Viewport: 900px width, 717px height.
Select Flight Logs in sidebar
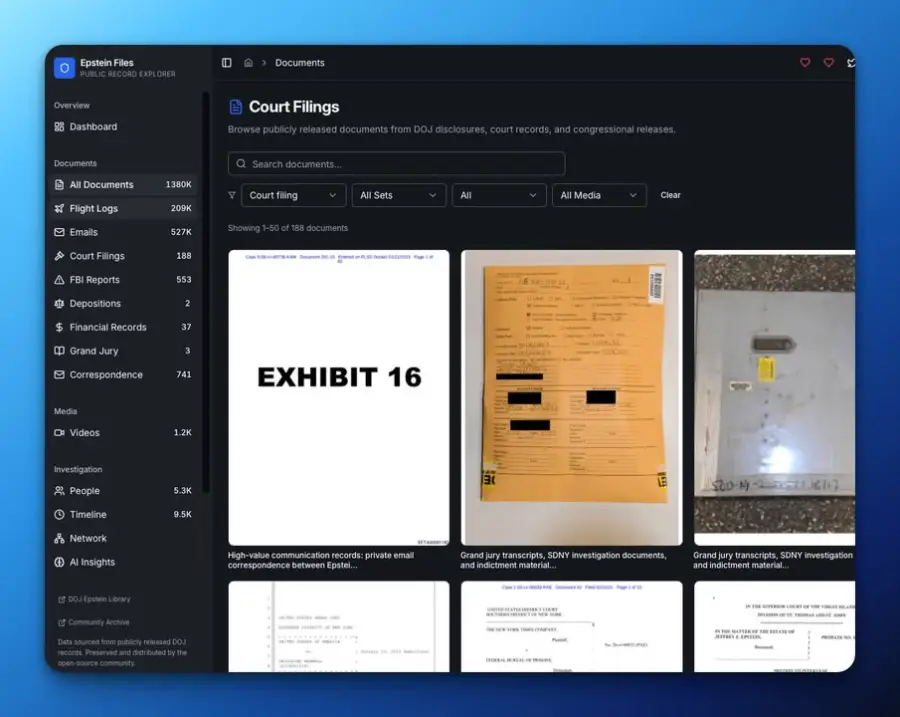coord(123,208)
